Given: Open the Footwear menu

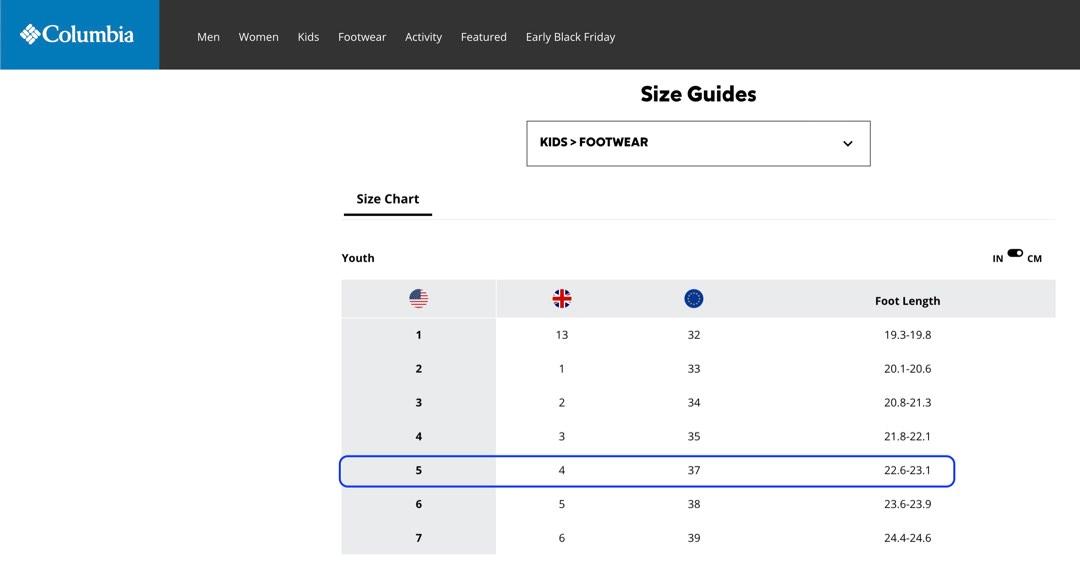Looking at the screenshot, I should coord(362,37).
